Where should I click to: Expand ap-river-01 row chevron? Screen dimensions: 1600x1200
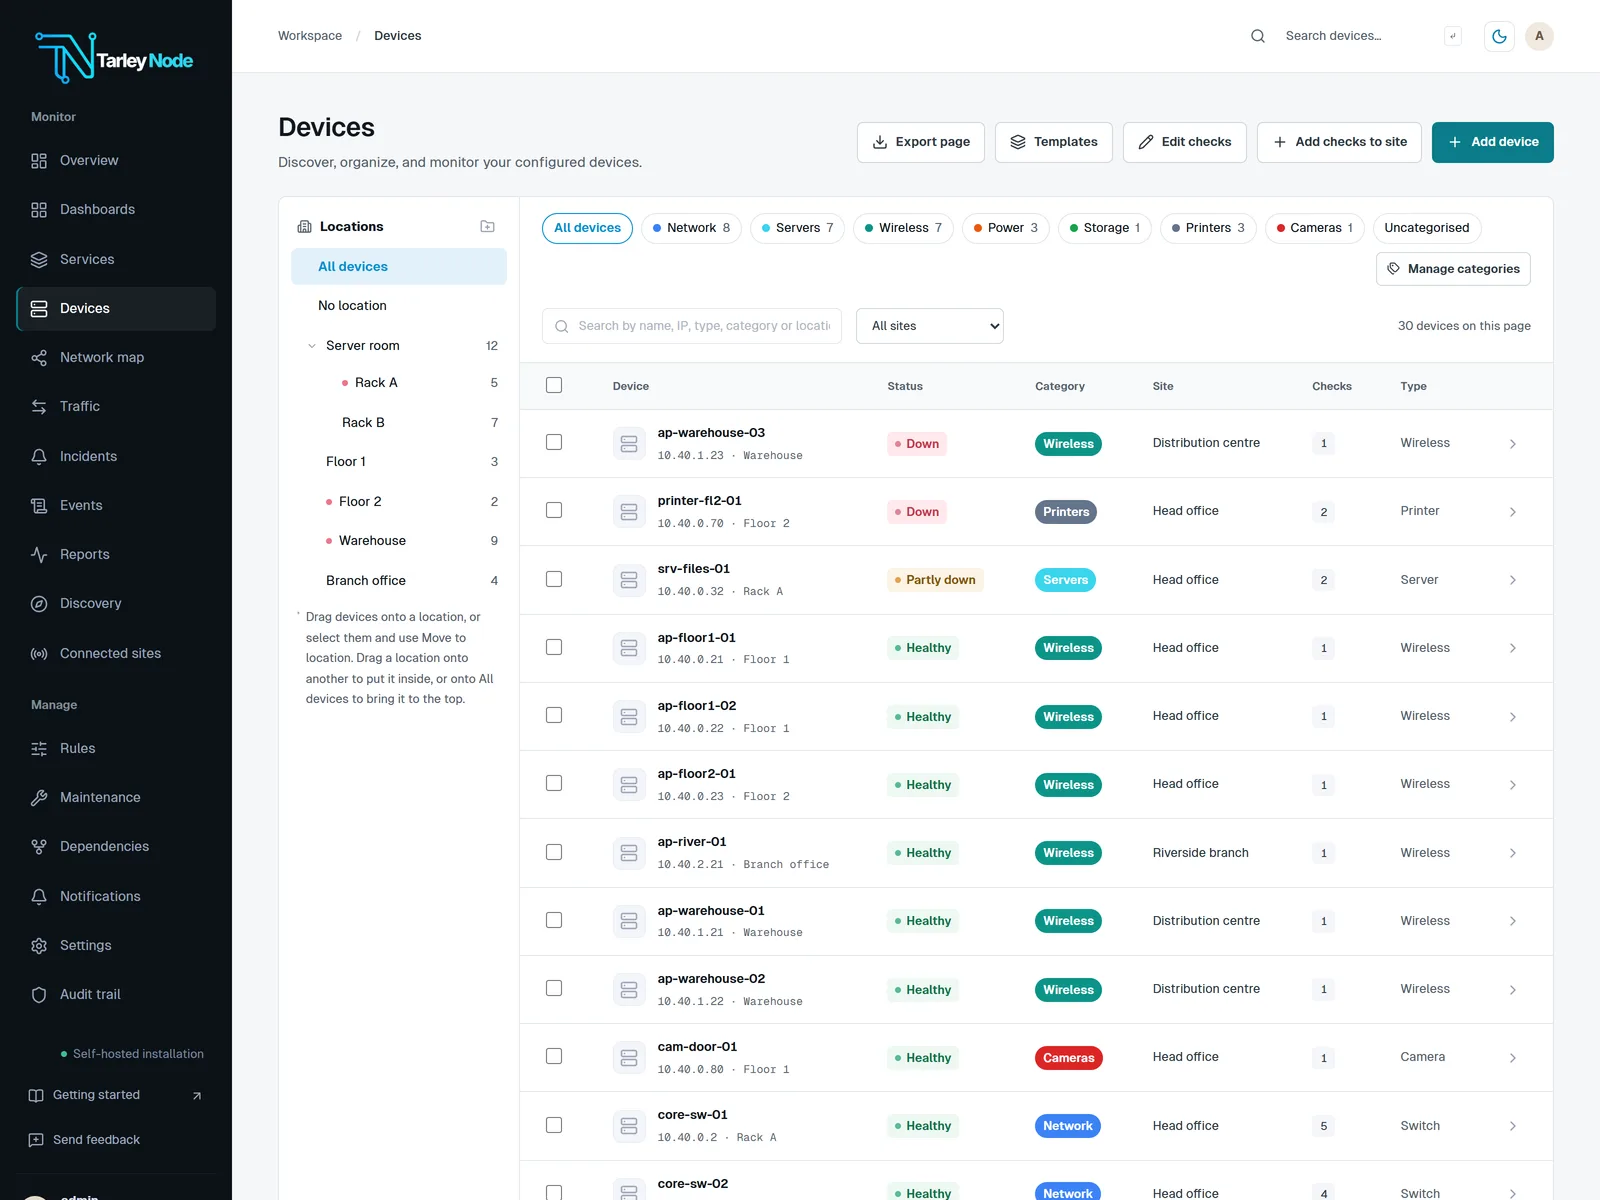1513,853
